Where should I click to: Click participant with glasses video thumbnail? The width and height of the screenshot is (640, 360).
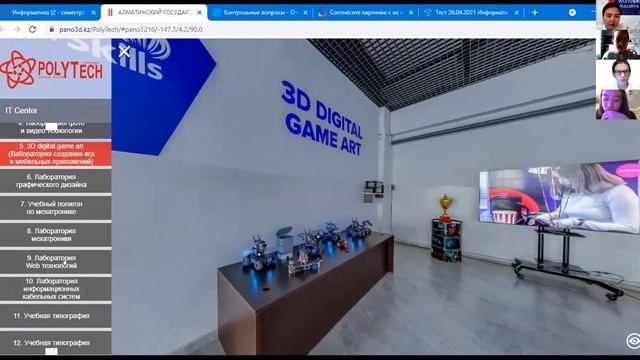(x=618, y=75)
